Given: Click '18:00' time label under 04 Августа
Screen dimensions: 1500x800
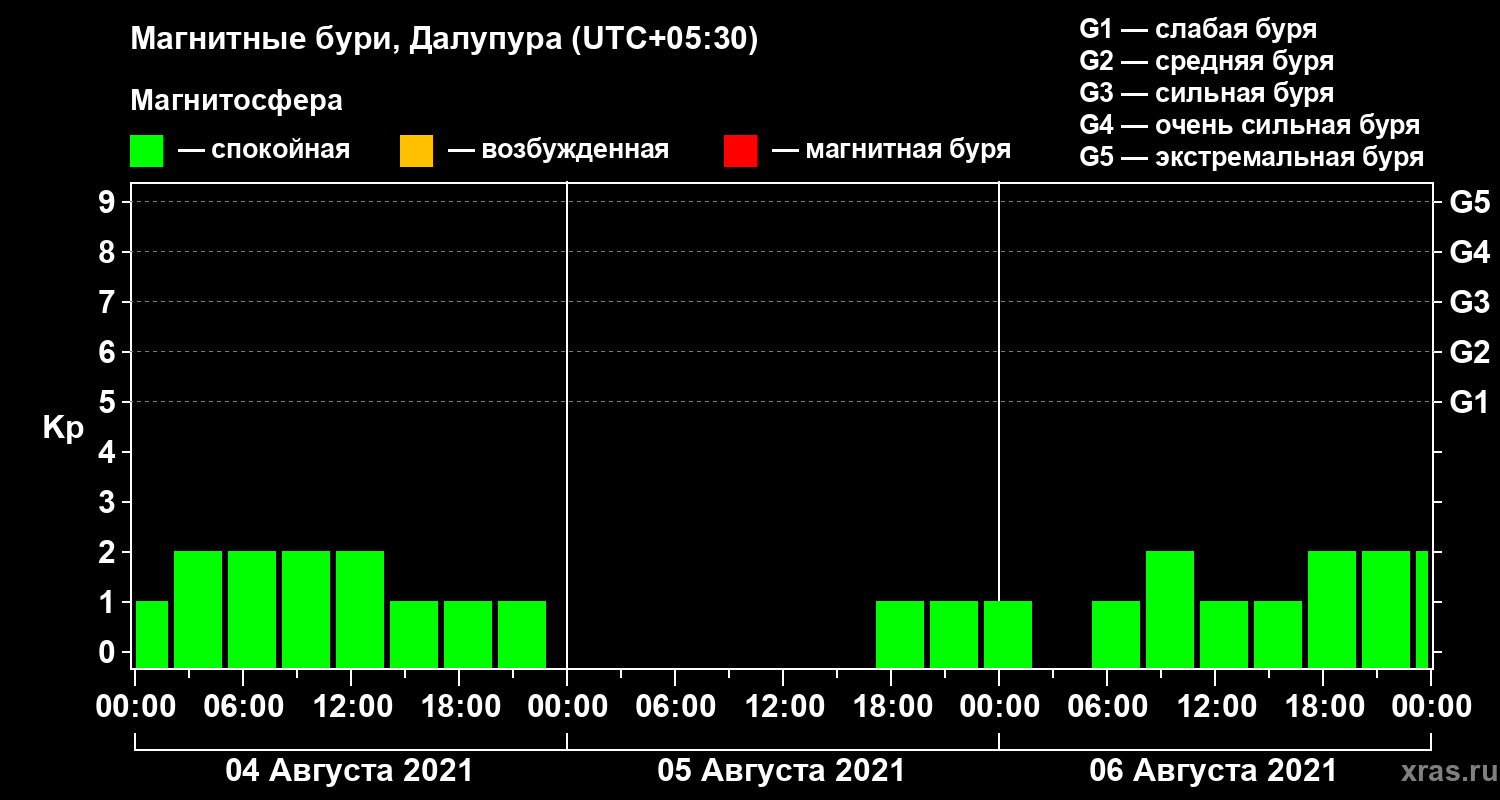Looking at the screenshot, I should [459, 707].
